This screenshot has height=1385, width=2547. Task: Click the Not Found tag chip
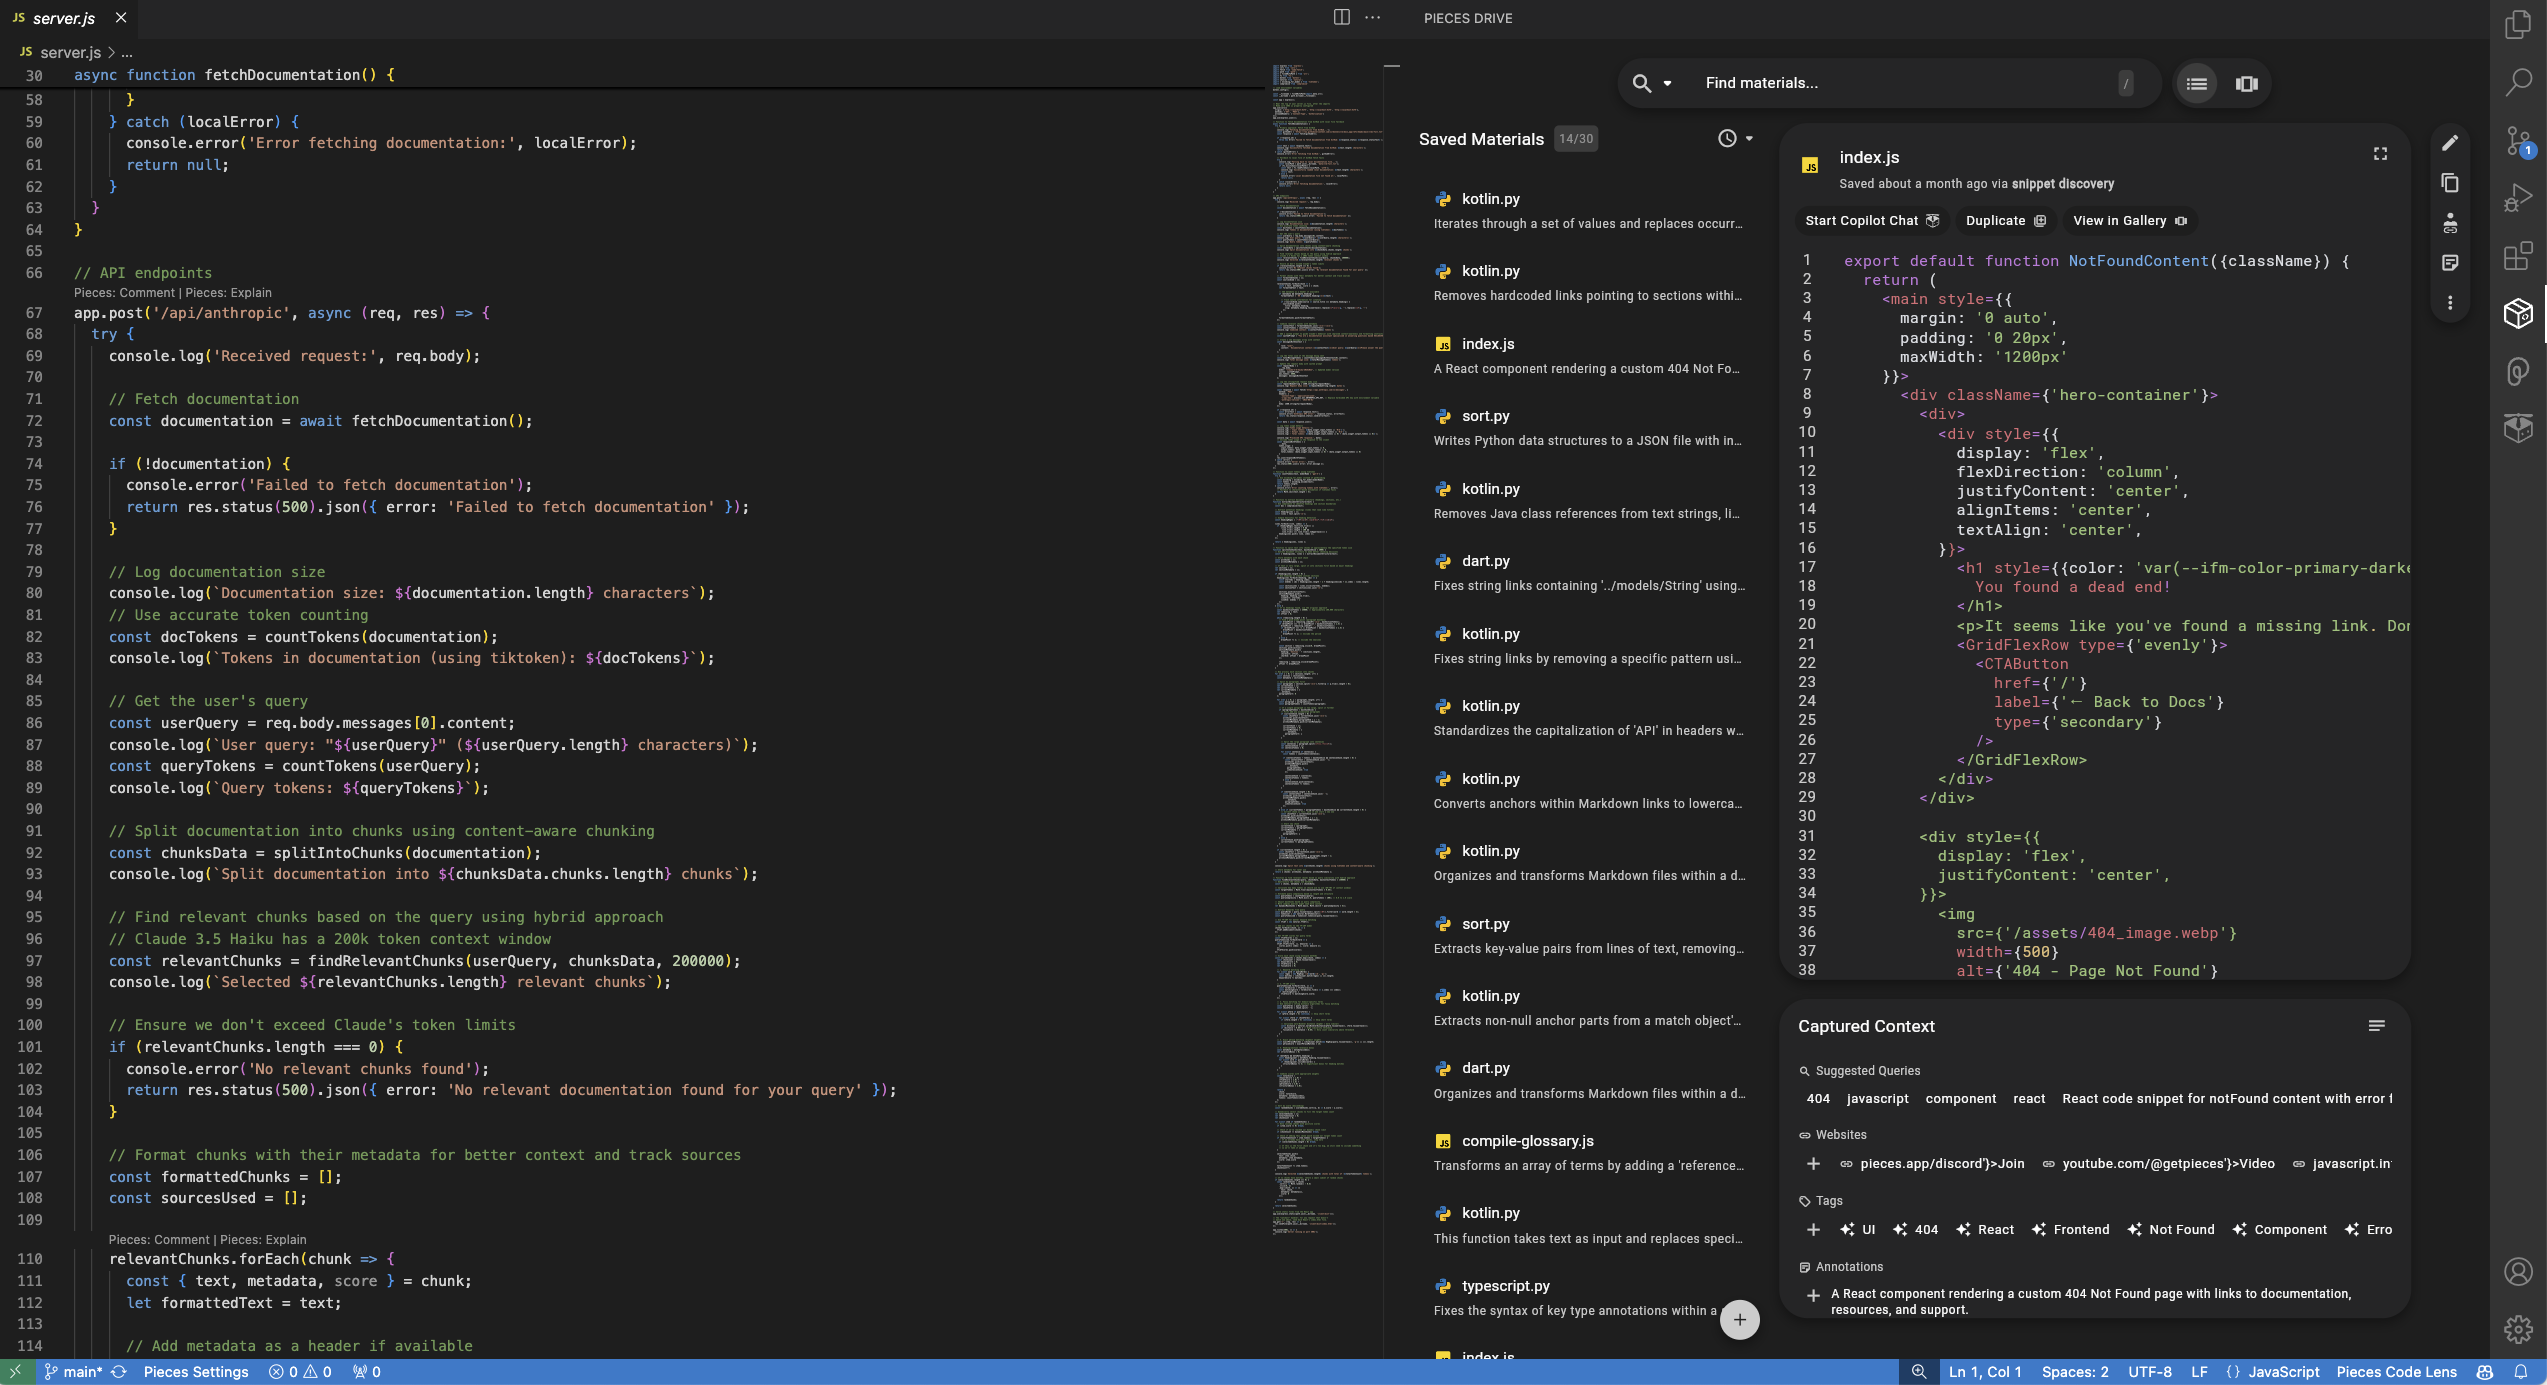click(2170, 1230)
